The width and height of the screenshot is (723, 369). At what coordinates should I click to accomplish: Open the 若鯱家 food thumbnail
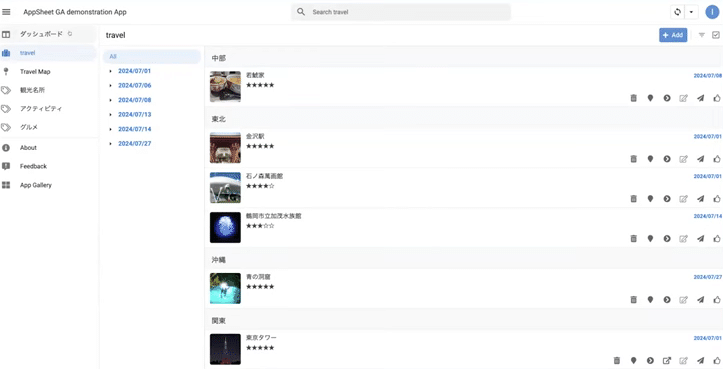tap(225, 86)
